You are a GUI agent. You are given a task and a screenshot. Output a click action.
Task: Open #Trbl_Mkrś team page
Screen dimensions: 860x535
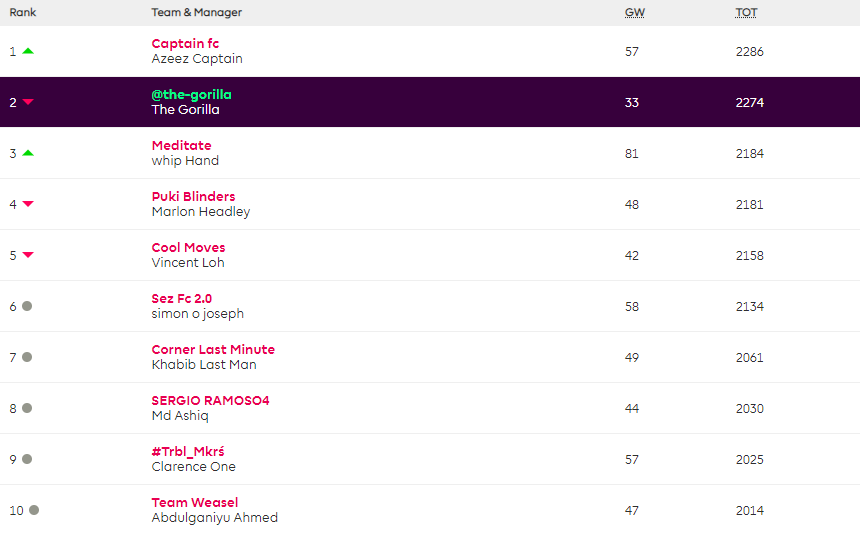coord(187,451)
